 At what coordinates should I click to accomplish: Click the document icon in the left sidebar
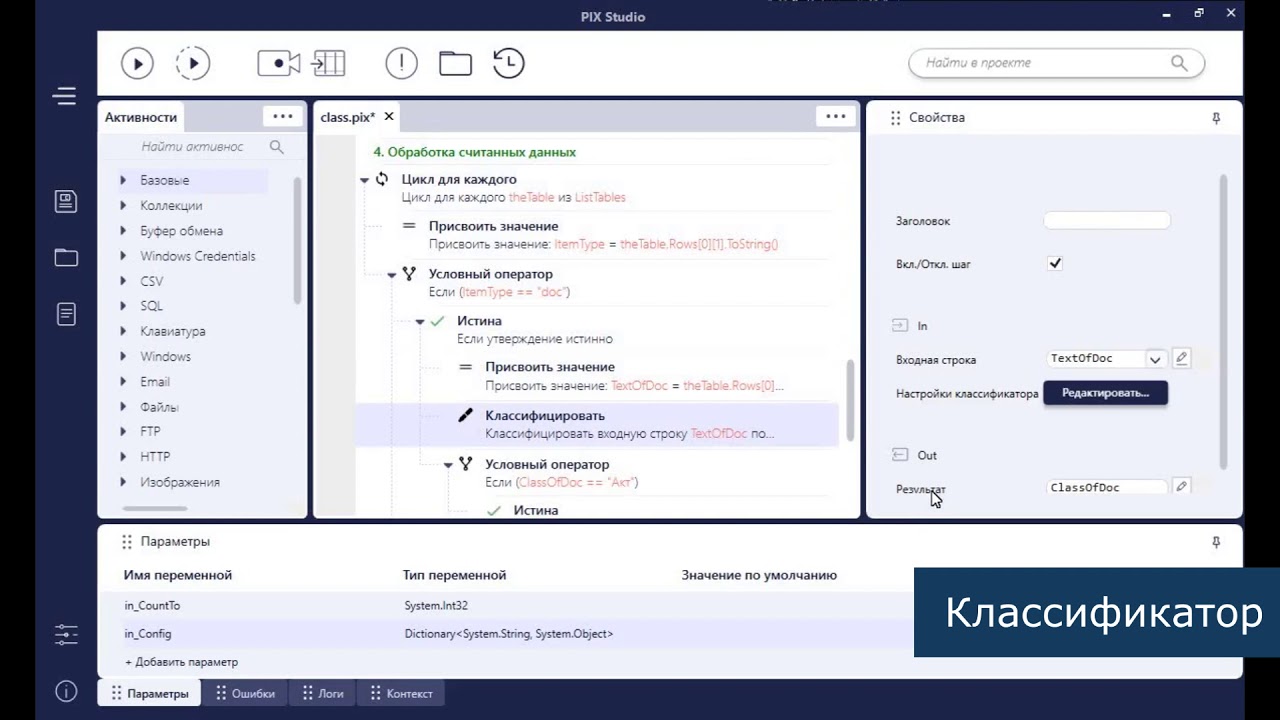coord(66,314)
